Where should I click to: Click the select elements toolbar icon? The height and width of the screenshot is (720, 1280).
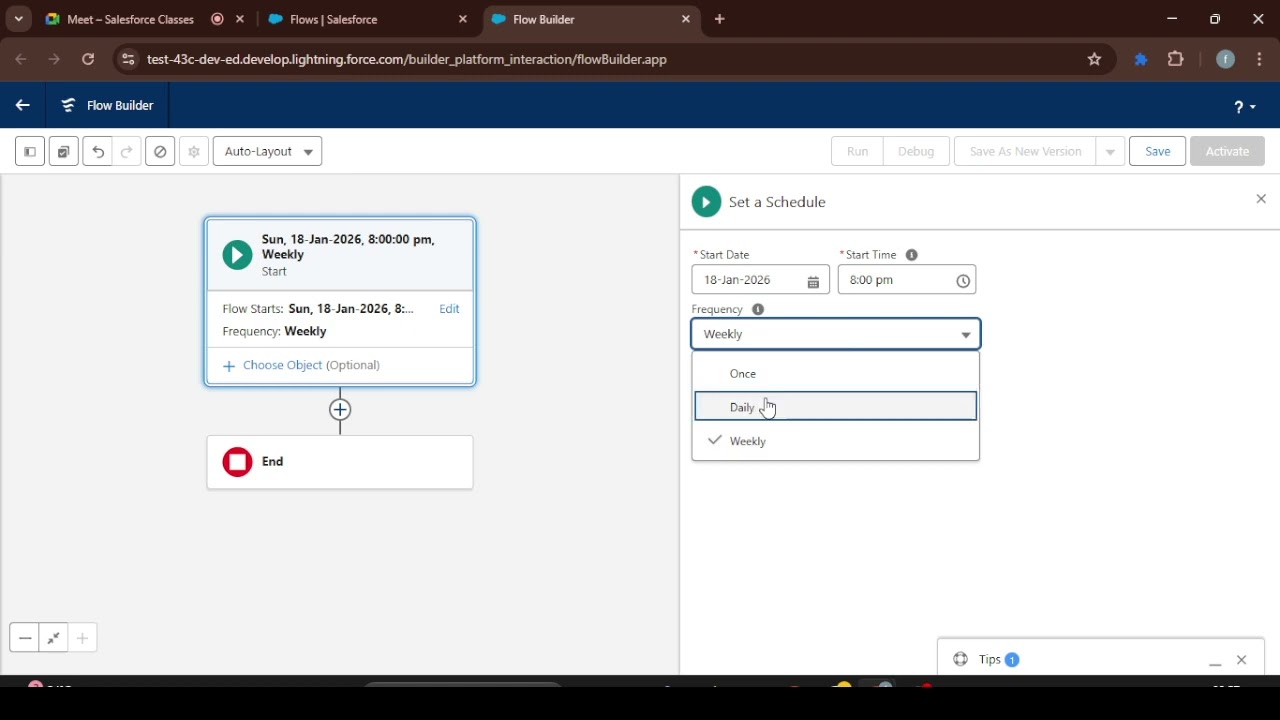pyautogui.click(x=63, y=152)
